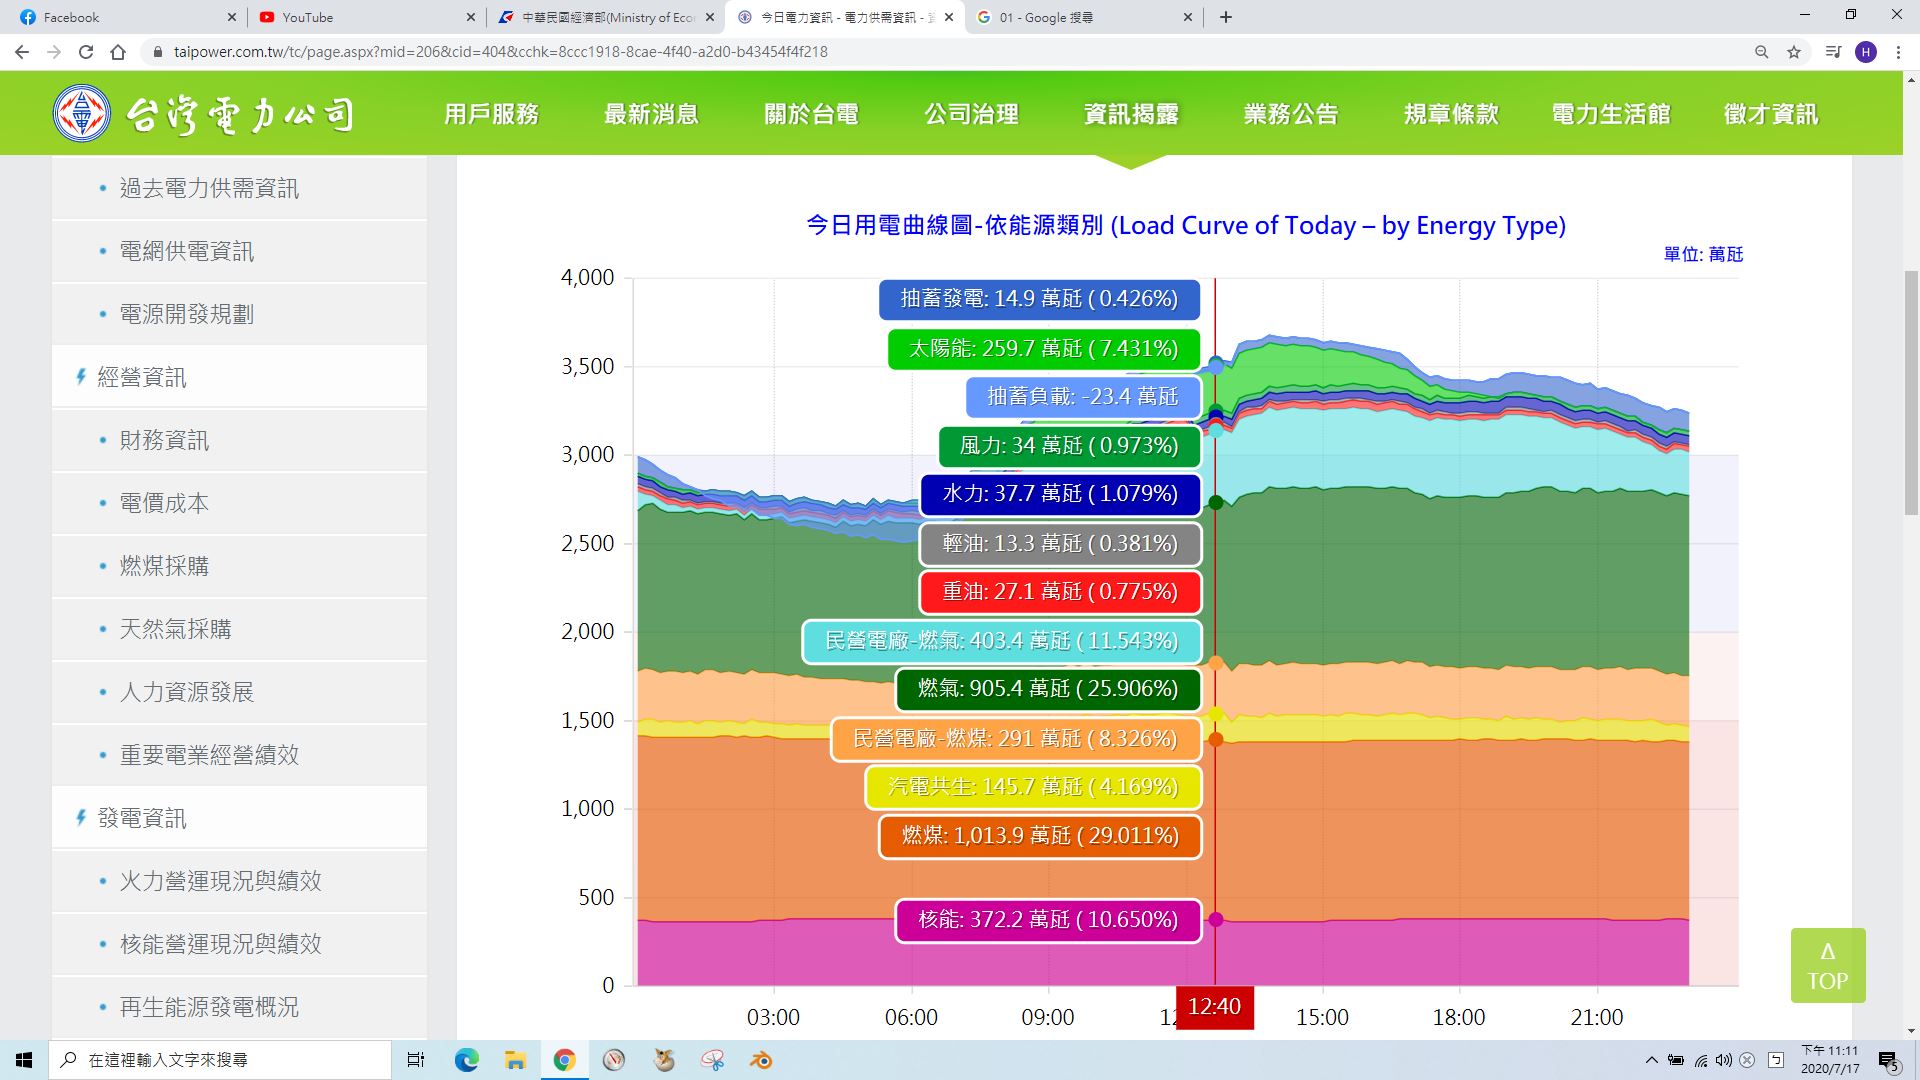Open the 業務公告 menu
Screen dimensions: 1920x1080
1291,114
